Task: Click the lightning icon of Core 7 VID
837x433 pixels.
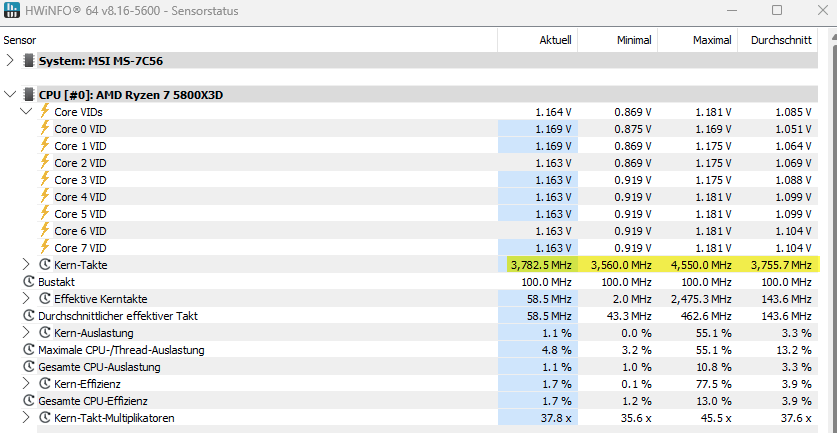Action: pyautogui.click(x=45, y=248)
